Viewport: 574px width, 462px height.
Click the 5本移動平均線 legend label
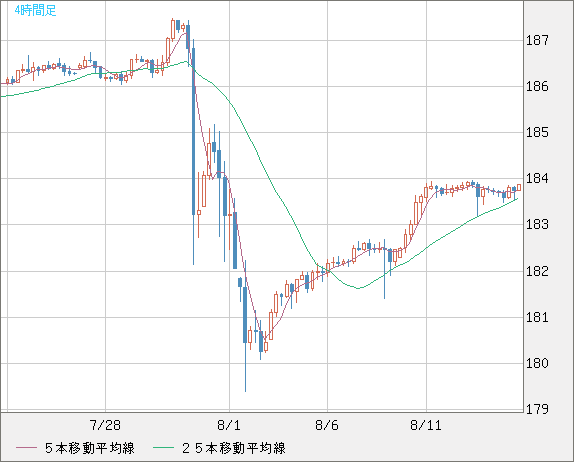(90, 448)
